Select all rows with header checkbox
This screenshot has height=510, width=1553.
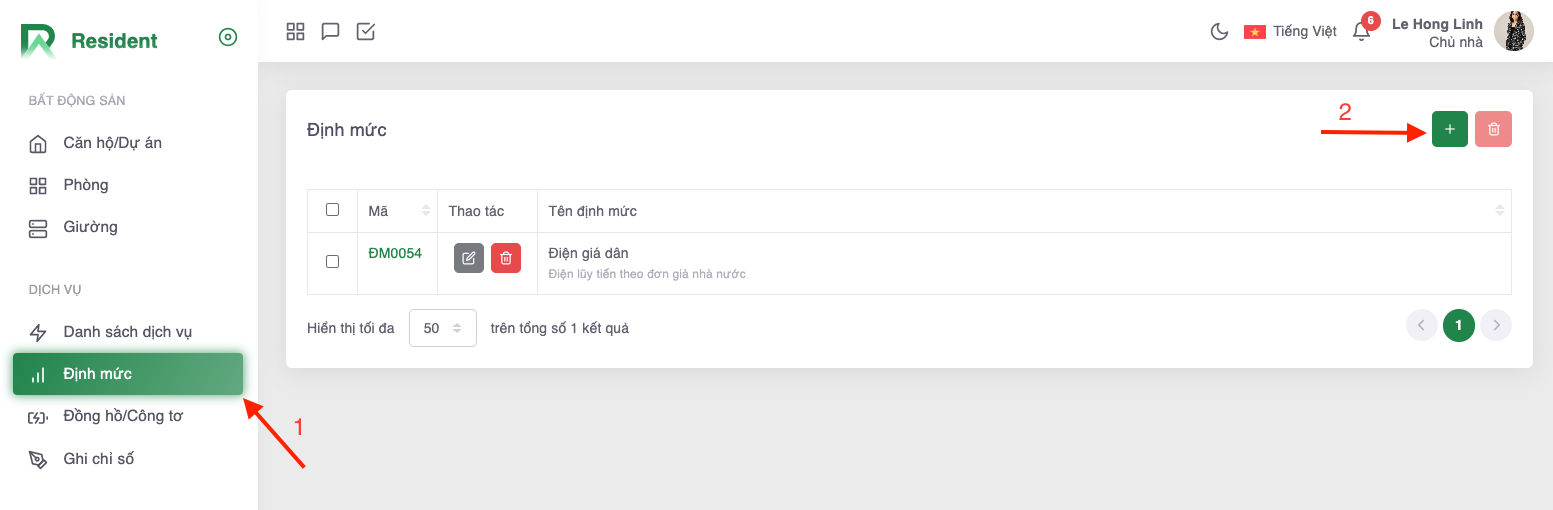[x=333, y=210]
